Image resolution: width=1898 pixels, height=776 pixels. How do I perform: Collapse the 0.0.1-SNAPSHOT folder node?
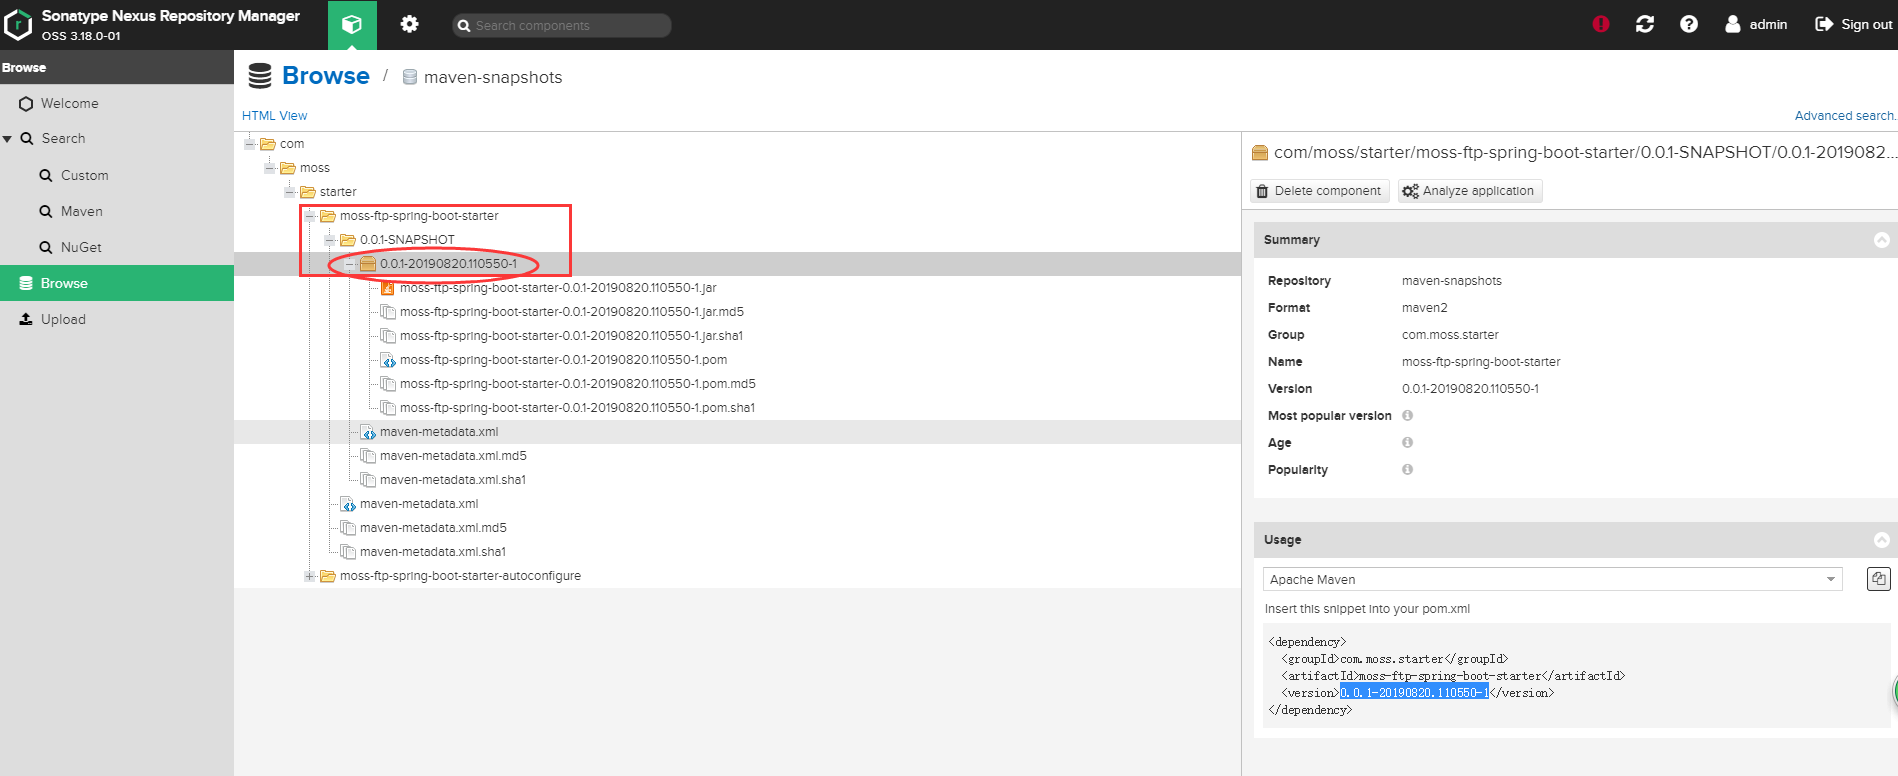[x=330, y=240]
